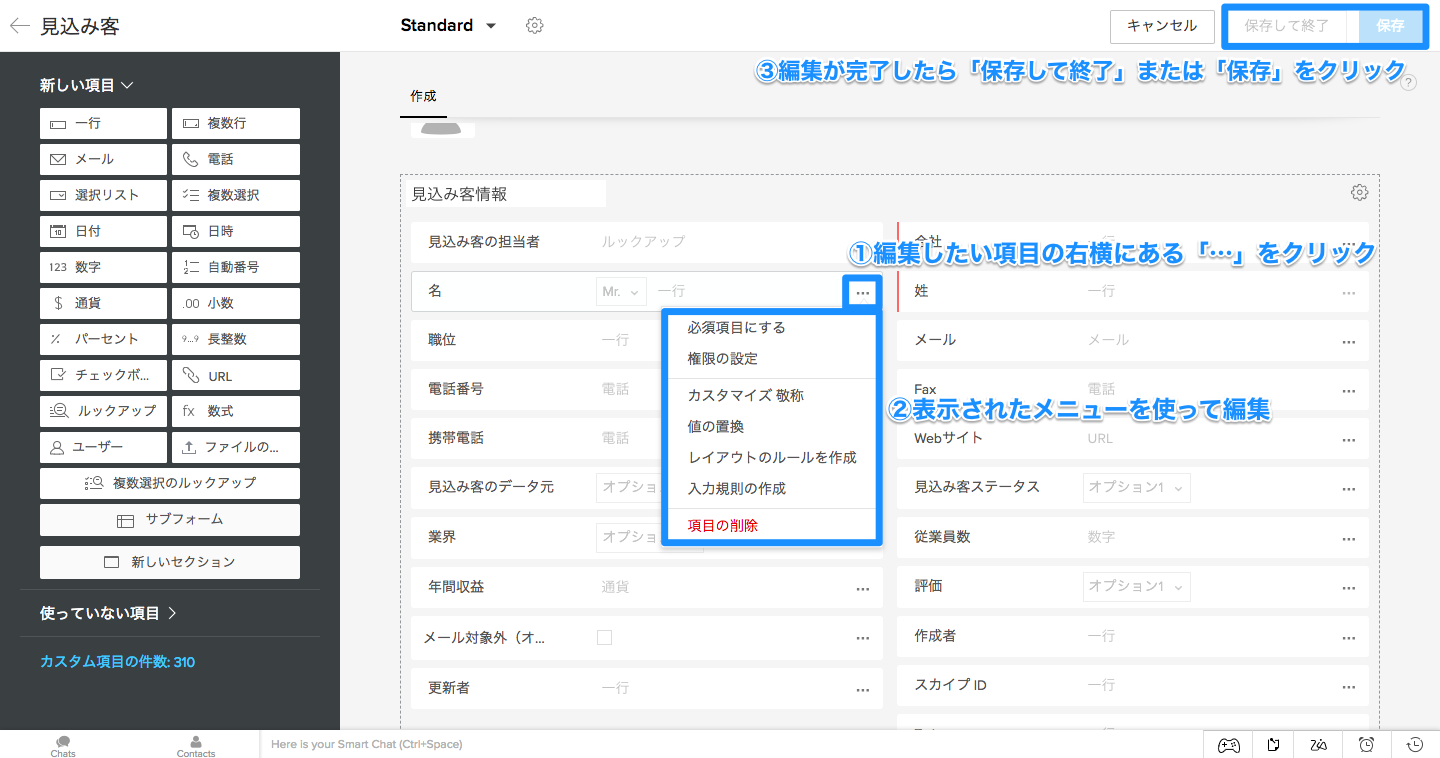Expand the 使っていない項目 section
This screenshot has width=1440, height=758.
108,613
